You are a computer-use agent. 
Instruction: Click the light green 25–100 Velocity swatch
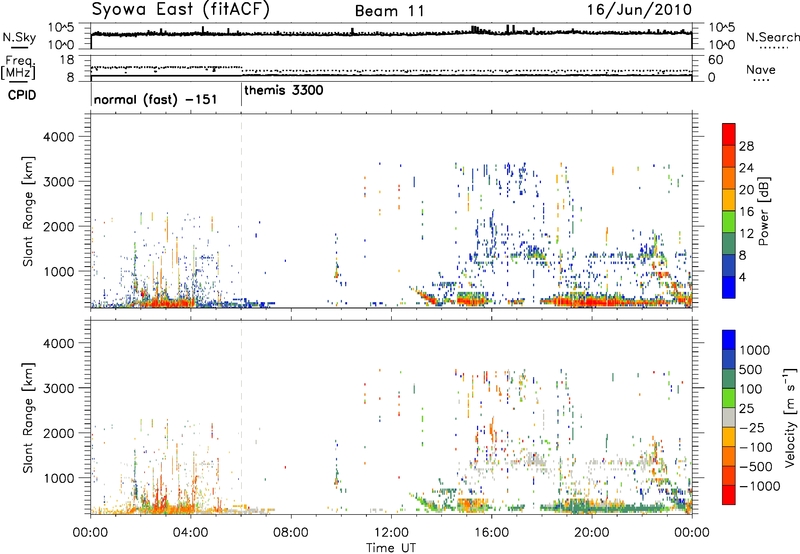tap(729, 398)
